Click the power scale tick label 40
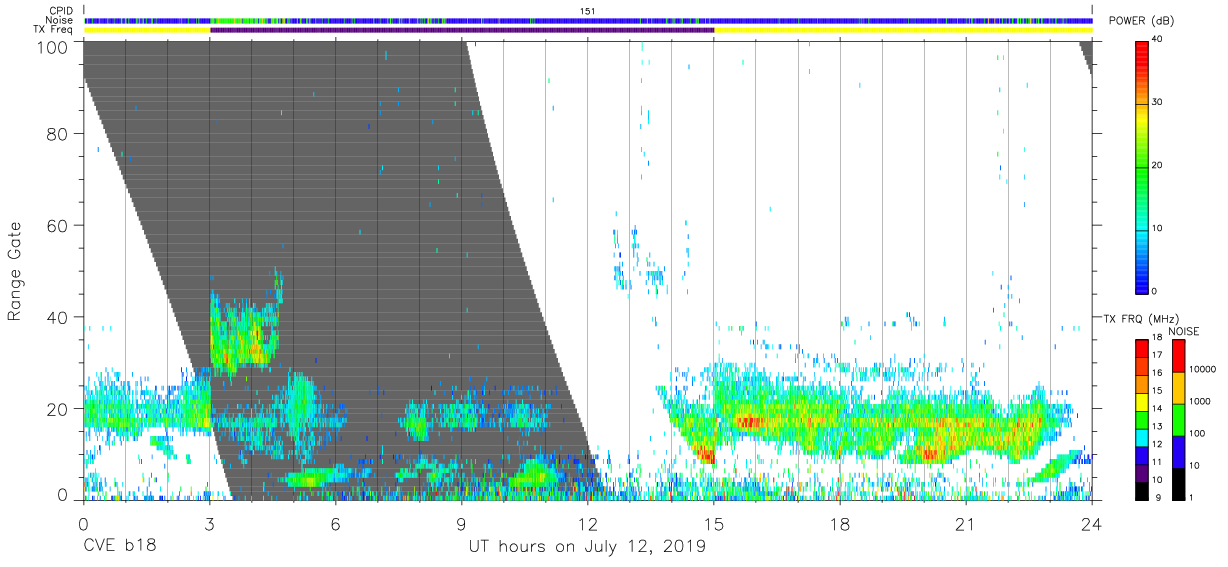Image resolution: width=1228 pixels, height=567 pixels. (1158, 40)
